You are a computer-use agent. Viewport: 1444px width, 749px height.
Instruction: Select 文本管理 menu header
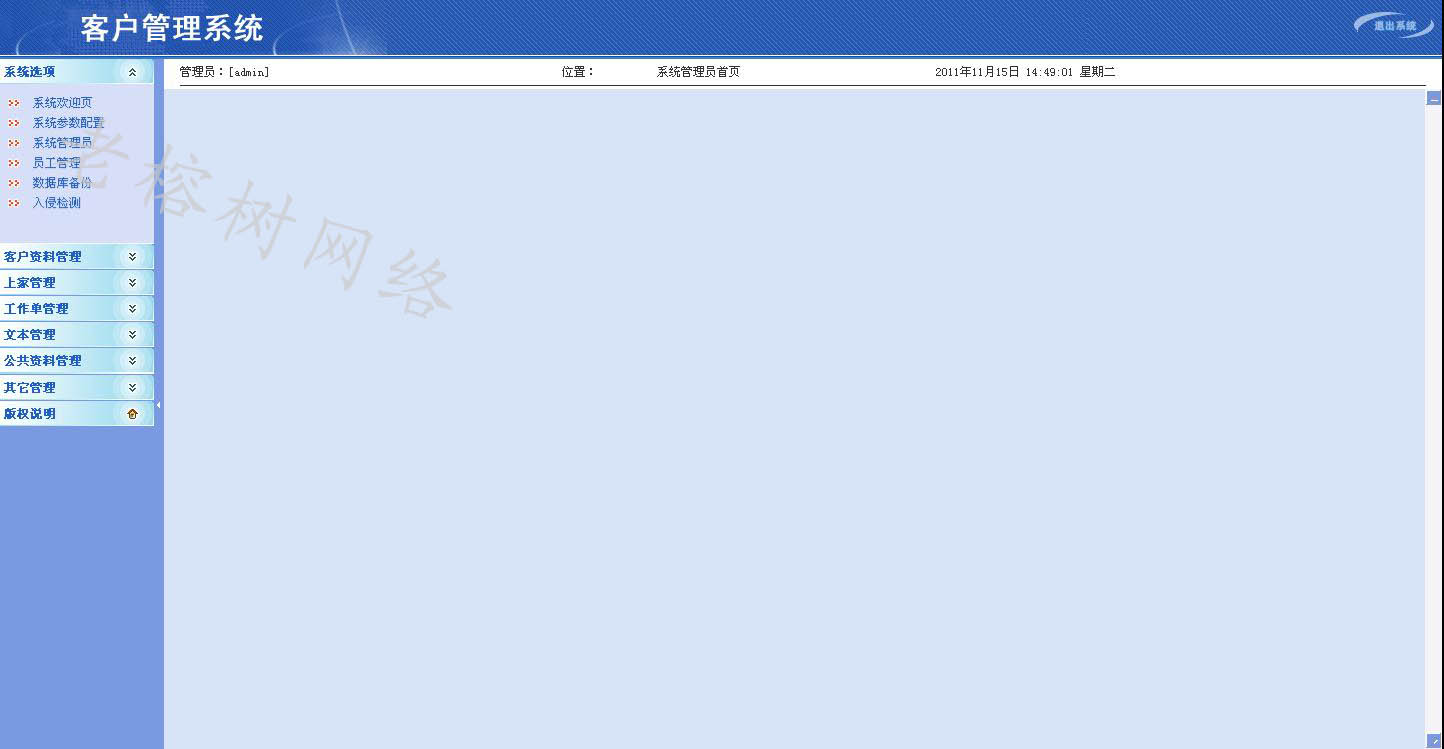[77, 335]
